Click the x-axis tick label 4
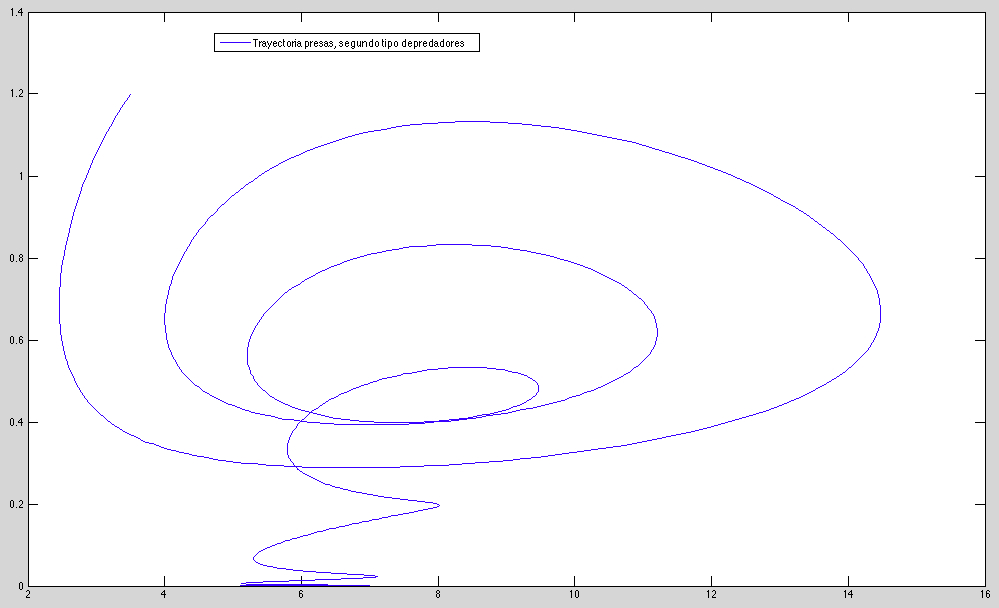The height and width of the screenshot is (608, 999). pos(164,597)
